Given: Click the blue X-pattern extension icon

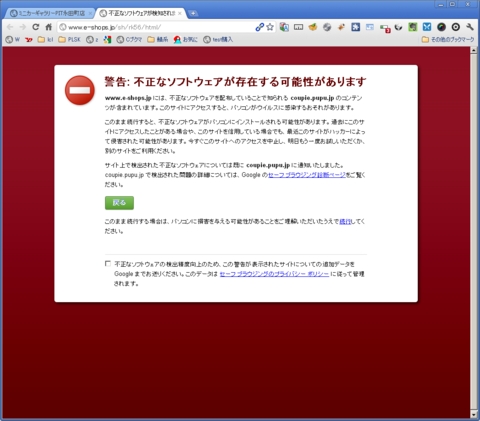Looking at the screenshot, I should click(x=427, y=27).
